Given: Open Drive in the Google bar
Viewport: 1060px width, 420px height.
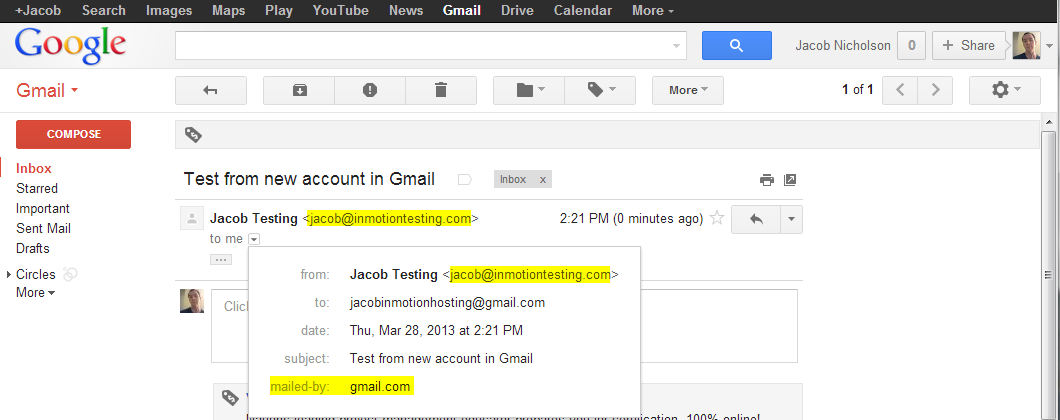Looking at the screenshot, I should 517,10.
